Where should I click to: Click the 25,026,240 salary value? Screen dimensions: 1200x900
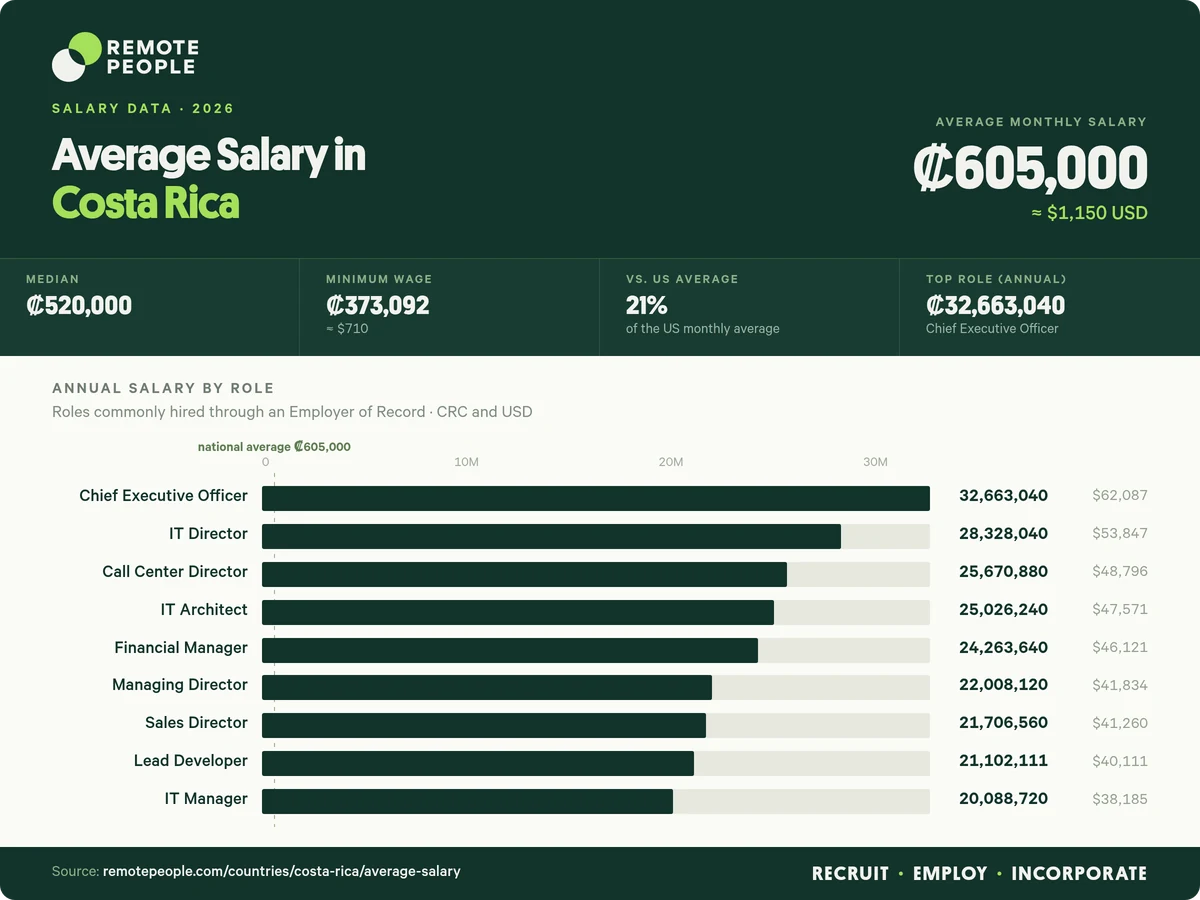pyautogui.click(x=1003, y=610)
